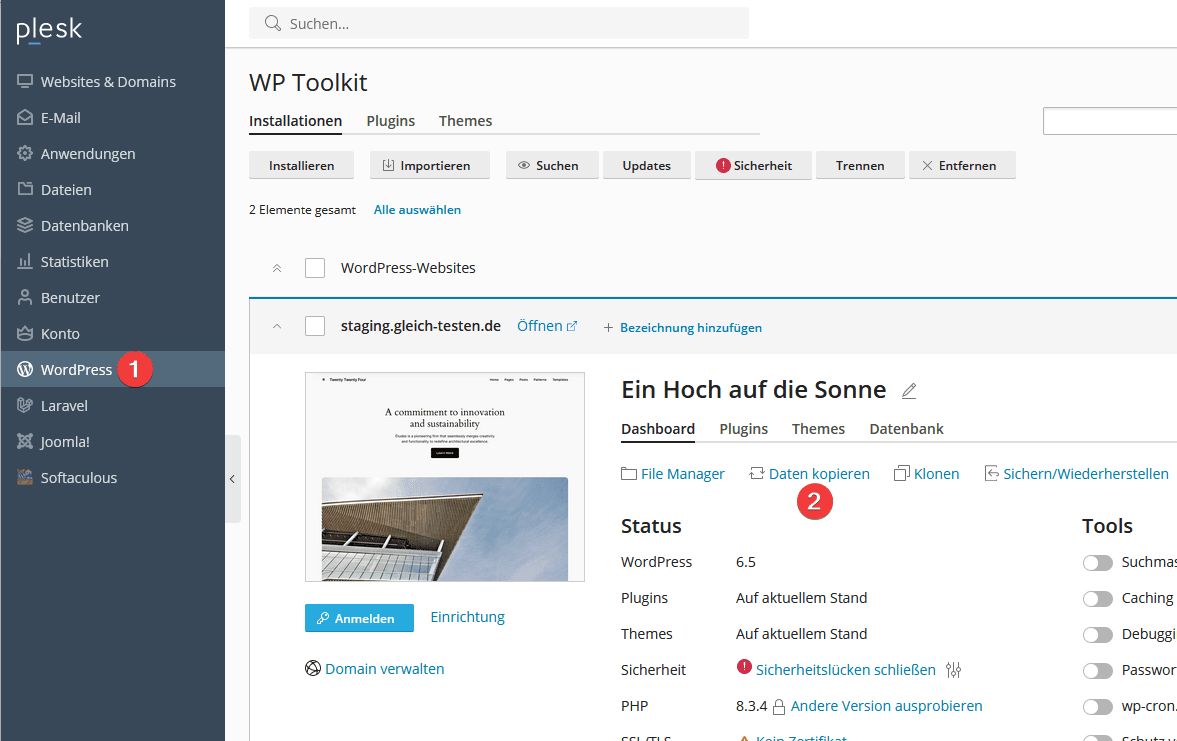This screenshot has width=1177, height=741.
Task: Click the pencil icon beside site title
Action: pyautogui.click(x=909, y=391)
